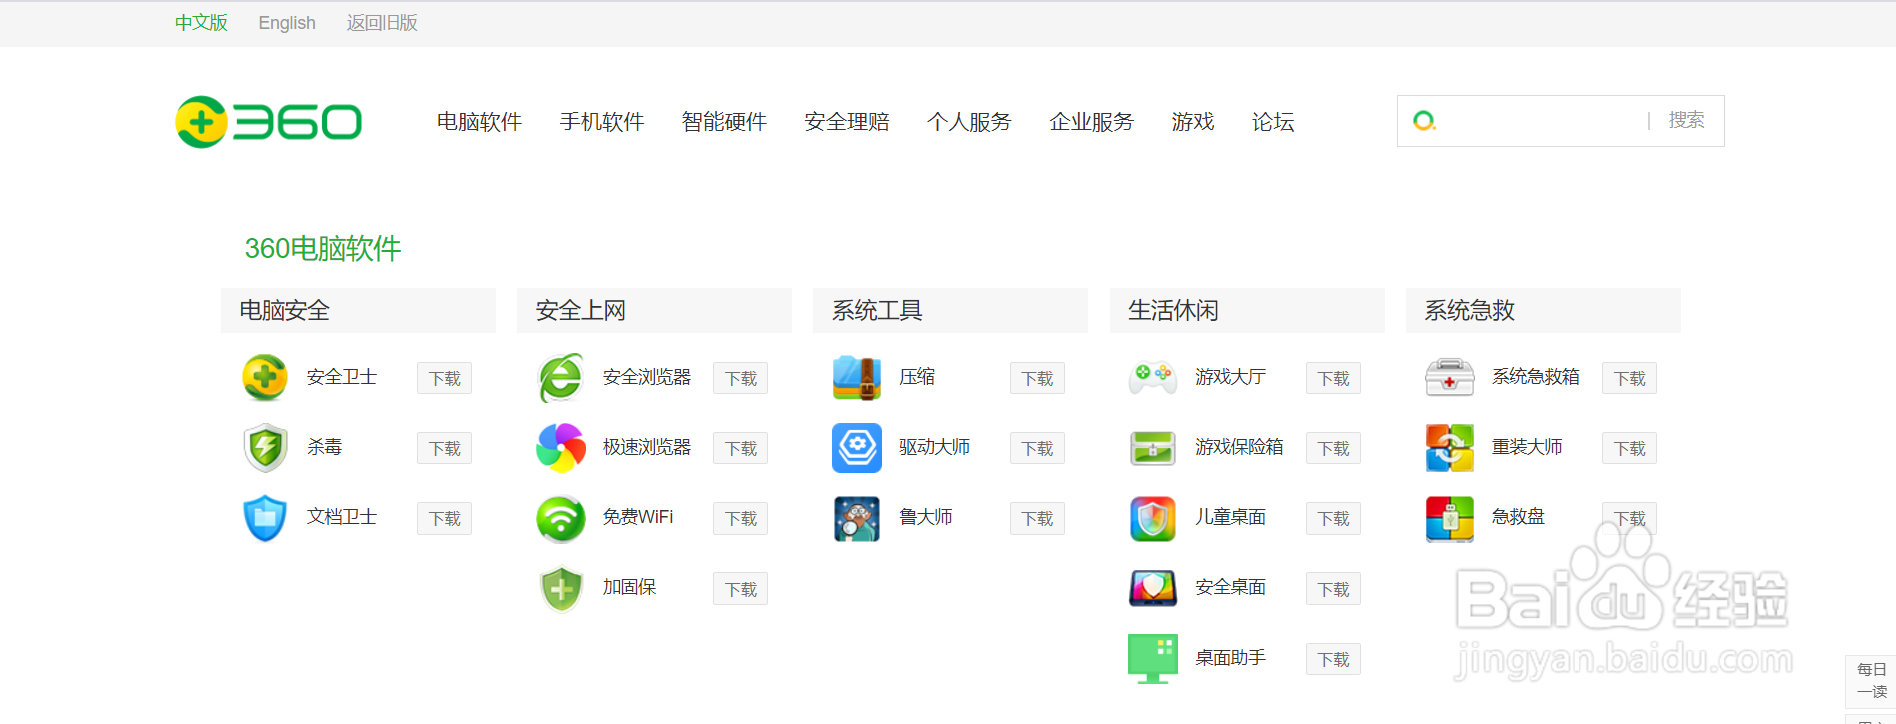
Task: Download 加固保
Action: pyautogui.click(x=740, y=589)
